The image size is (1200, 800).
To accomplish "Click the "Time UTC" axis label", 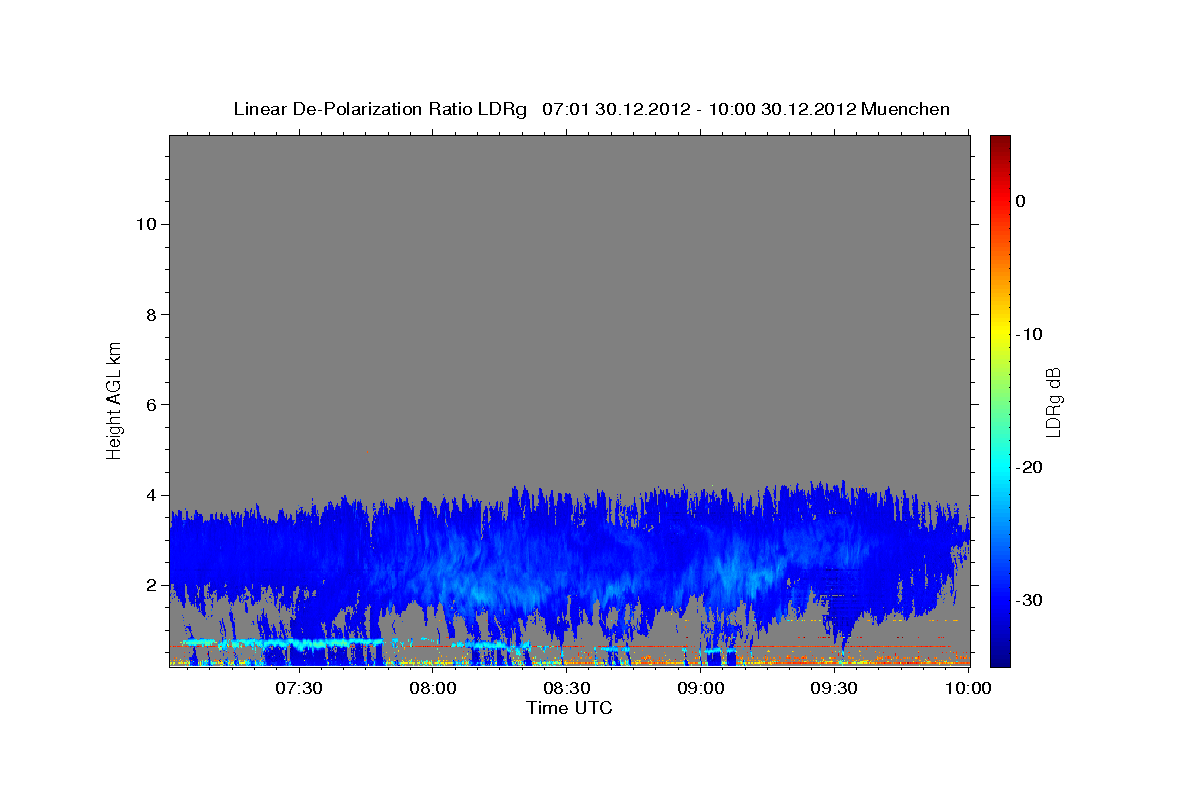I will pos(569,708).
